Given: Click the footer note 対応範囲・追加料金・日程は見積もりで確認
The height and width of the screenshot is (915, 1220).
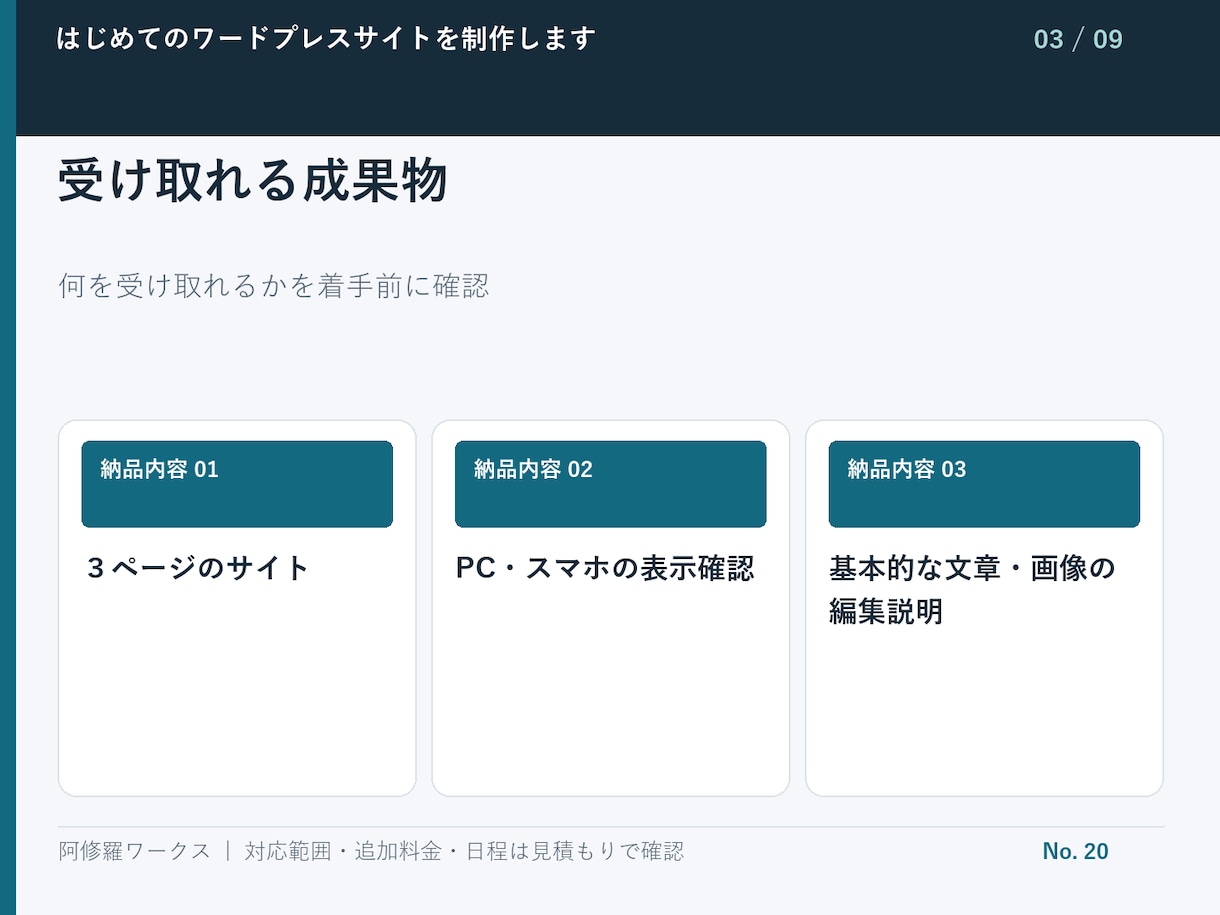Looking at the screenshot, I should pyautogui.click(x=464, y=851).
